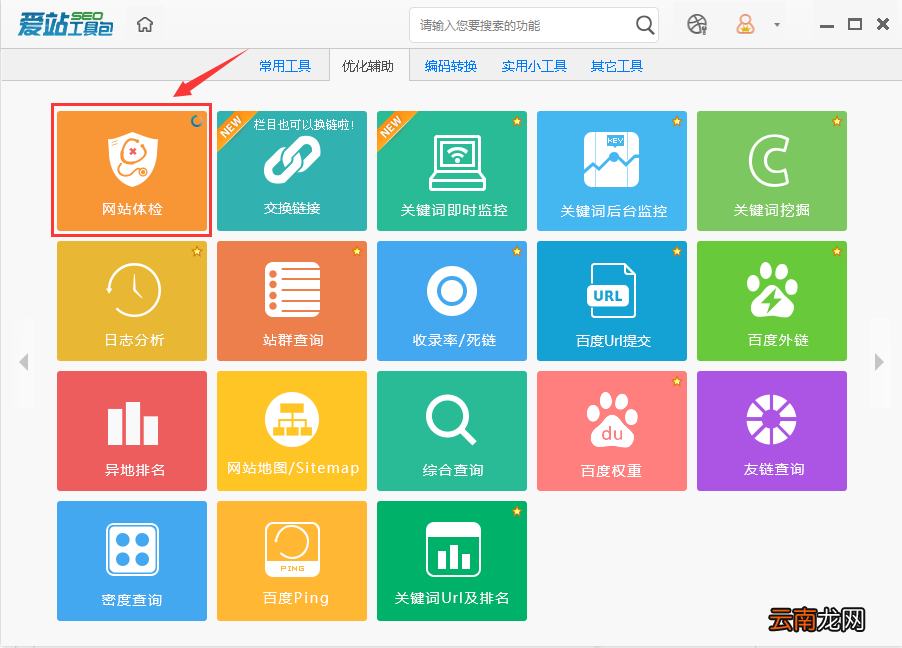902x648 pixels.
Task: Open 百度权重 weight tool
Action: [611, 431]
